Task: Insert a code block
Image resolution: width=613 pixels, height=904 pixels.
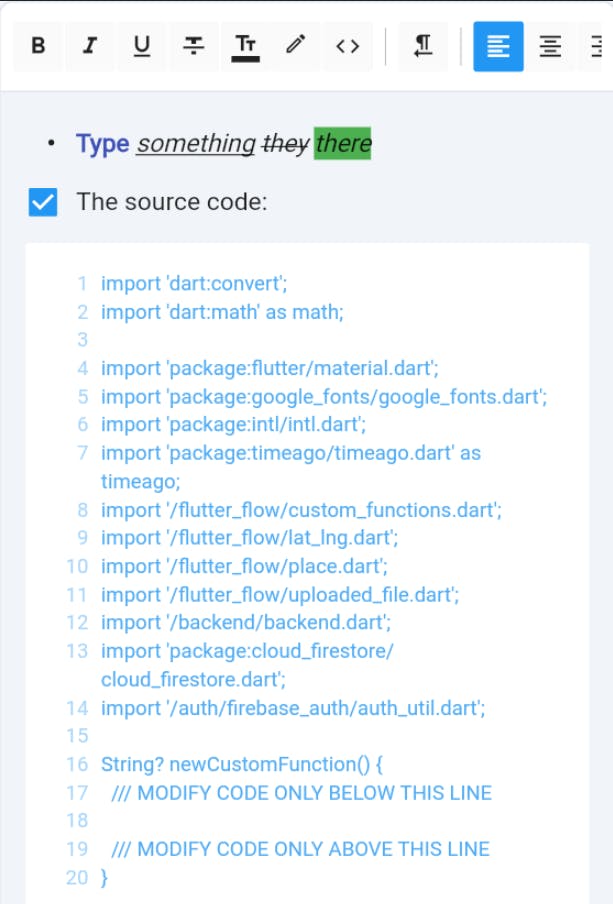Action: (347, 46)
